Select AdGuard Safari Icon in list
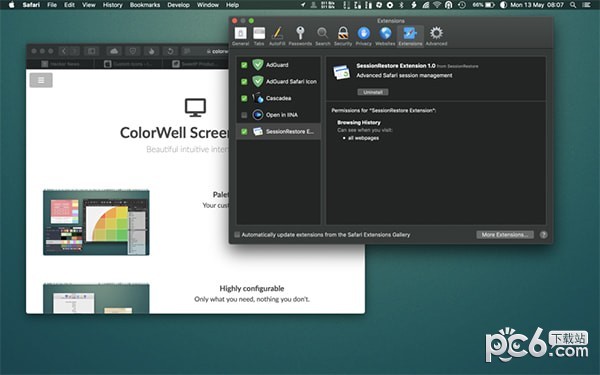Viewport: 600px width, 375px height. (x=278, y=82)
